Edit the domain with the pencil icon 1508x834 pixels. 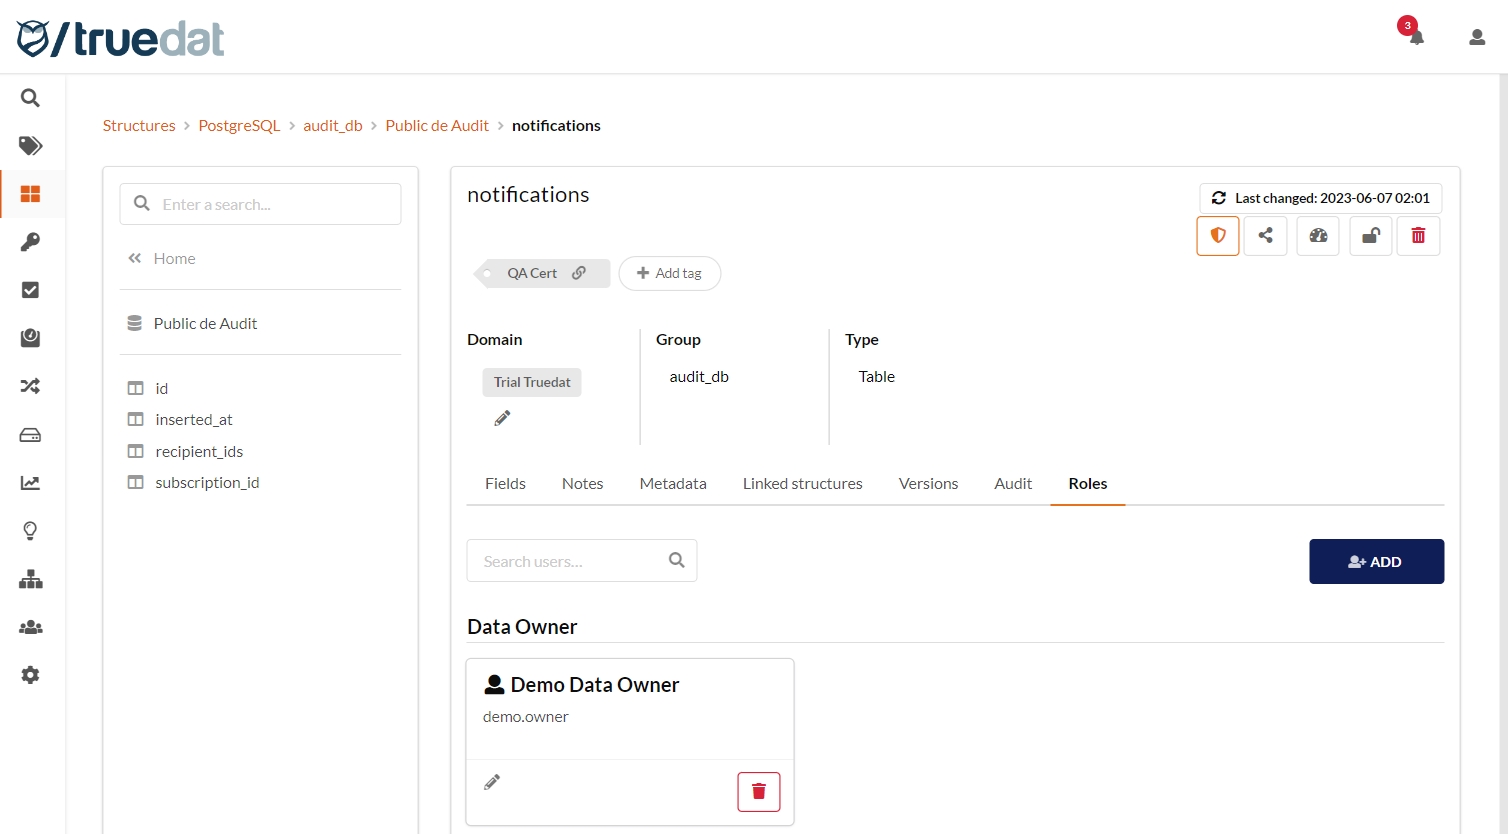coord(502,419)
